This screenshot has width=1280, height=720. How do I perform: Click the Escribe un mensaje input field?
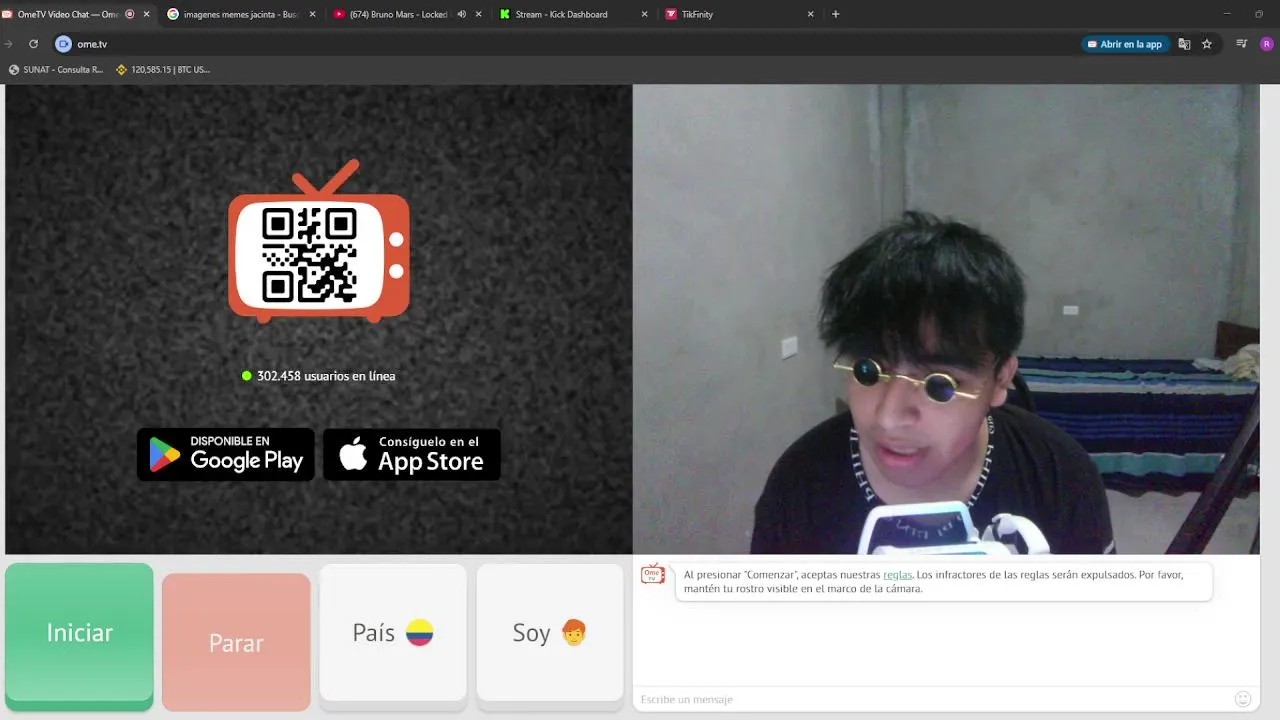930,699
